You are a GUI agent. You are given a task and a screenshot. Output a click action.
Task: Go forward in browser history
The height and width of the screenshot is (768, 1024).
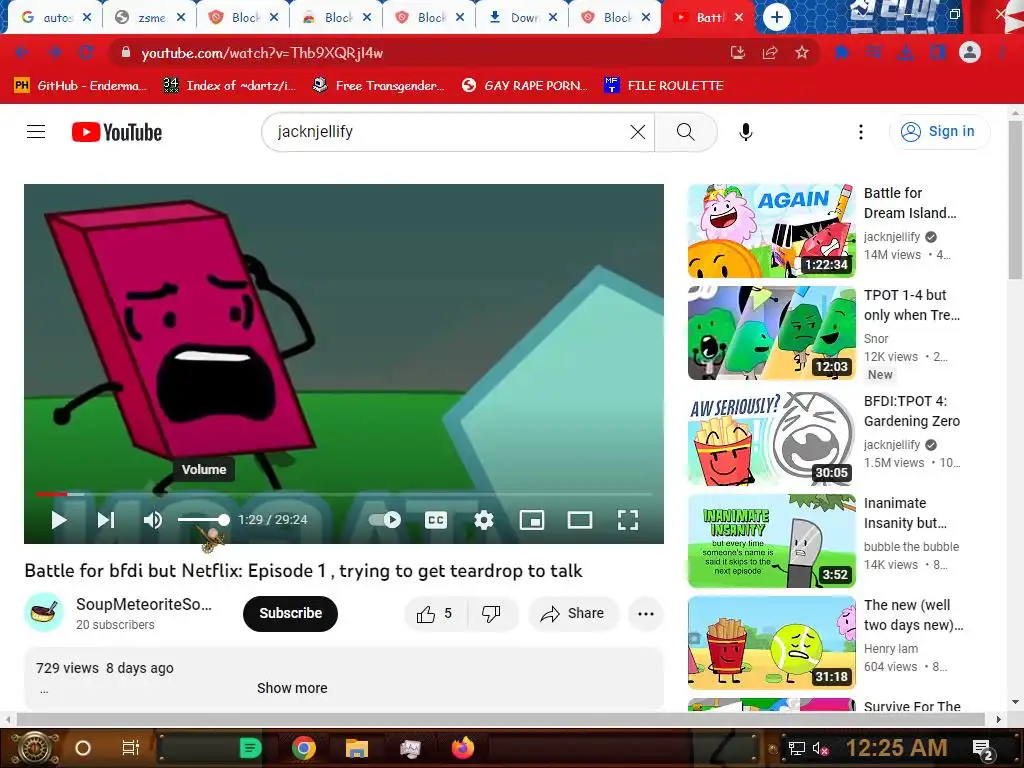(x=54, y=53)
